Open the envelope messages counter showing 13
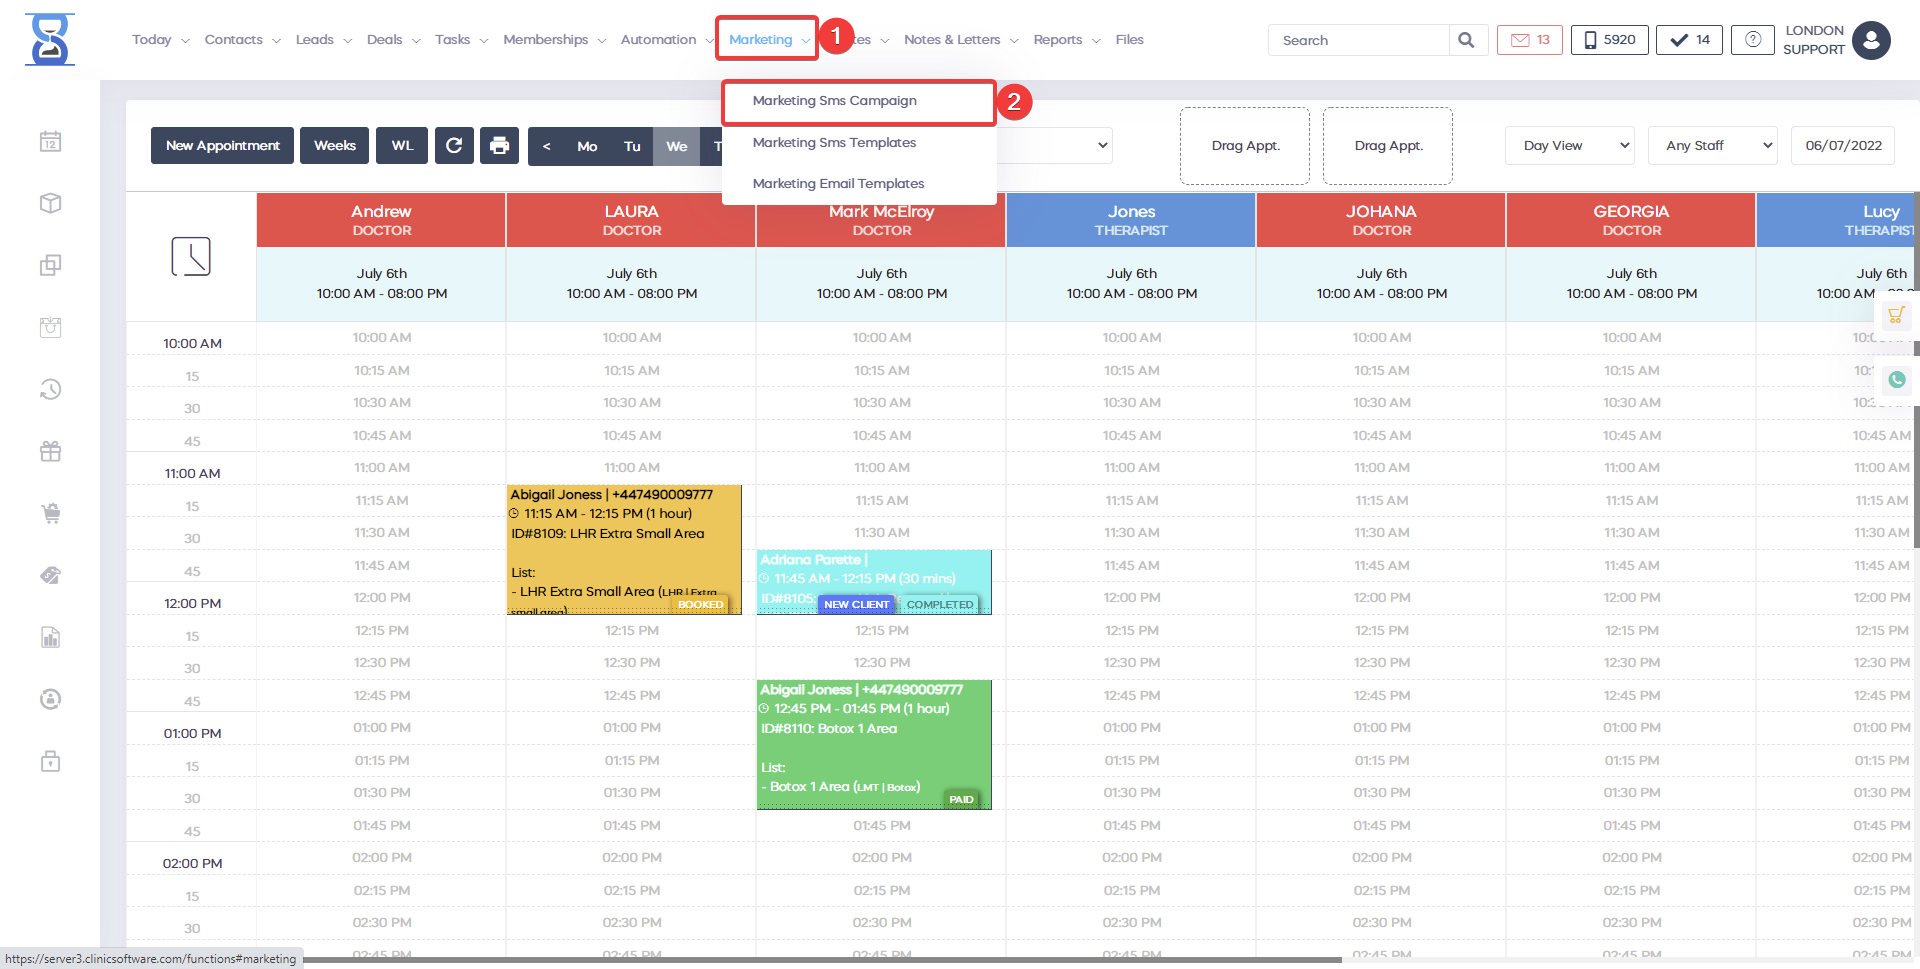1920x969 pixels. [x=1529, y=40]
